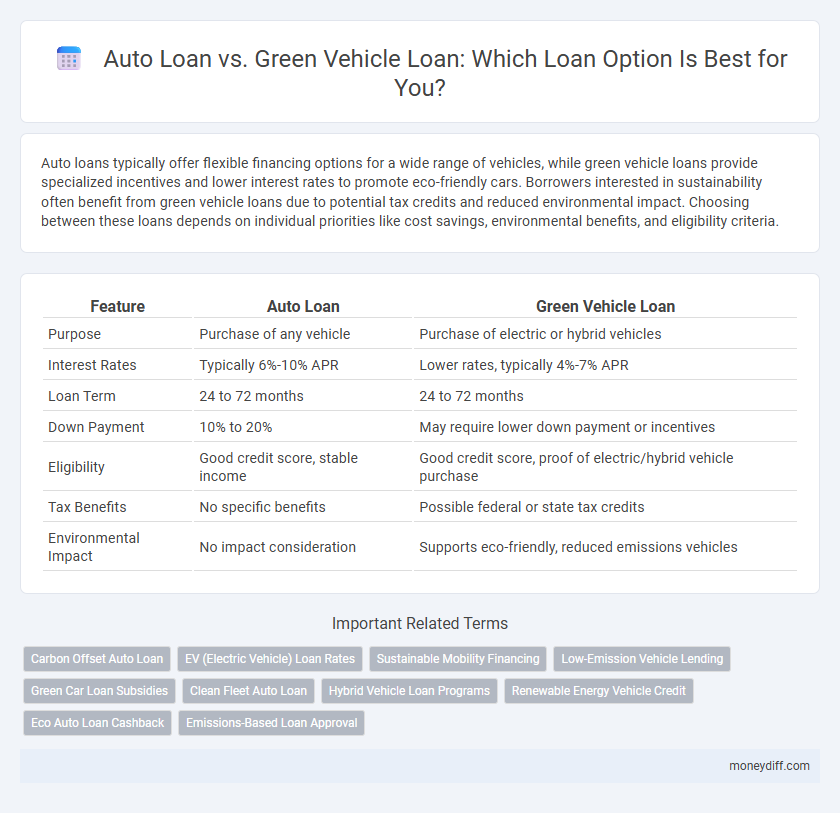Choose the Emissions-Based Loan Approval tag

[x=272, y=723]
